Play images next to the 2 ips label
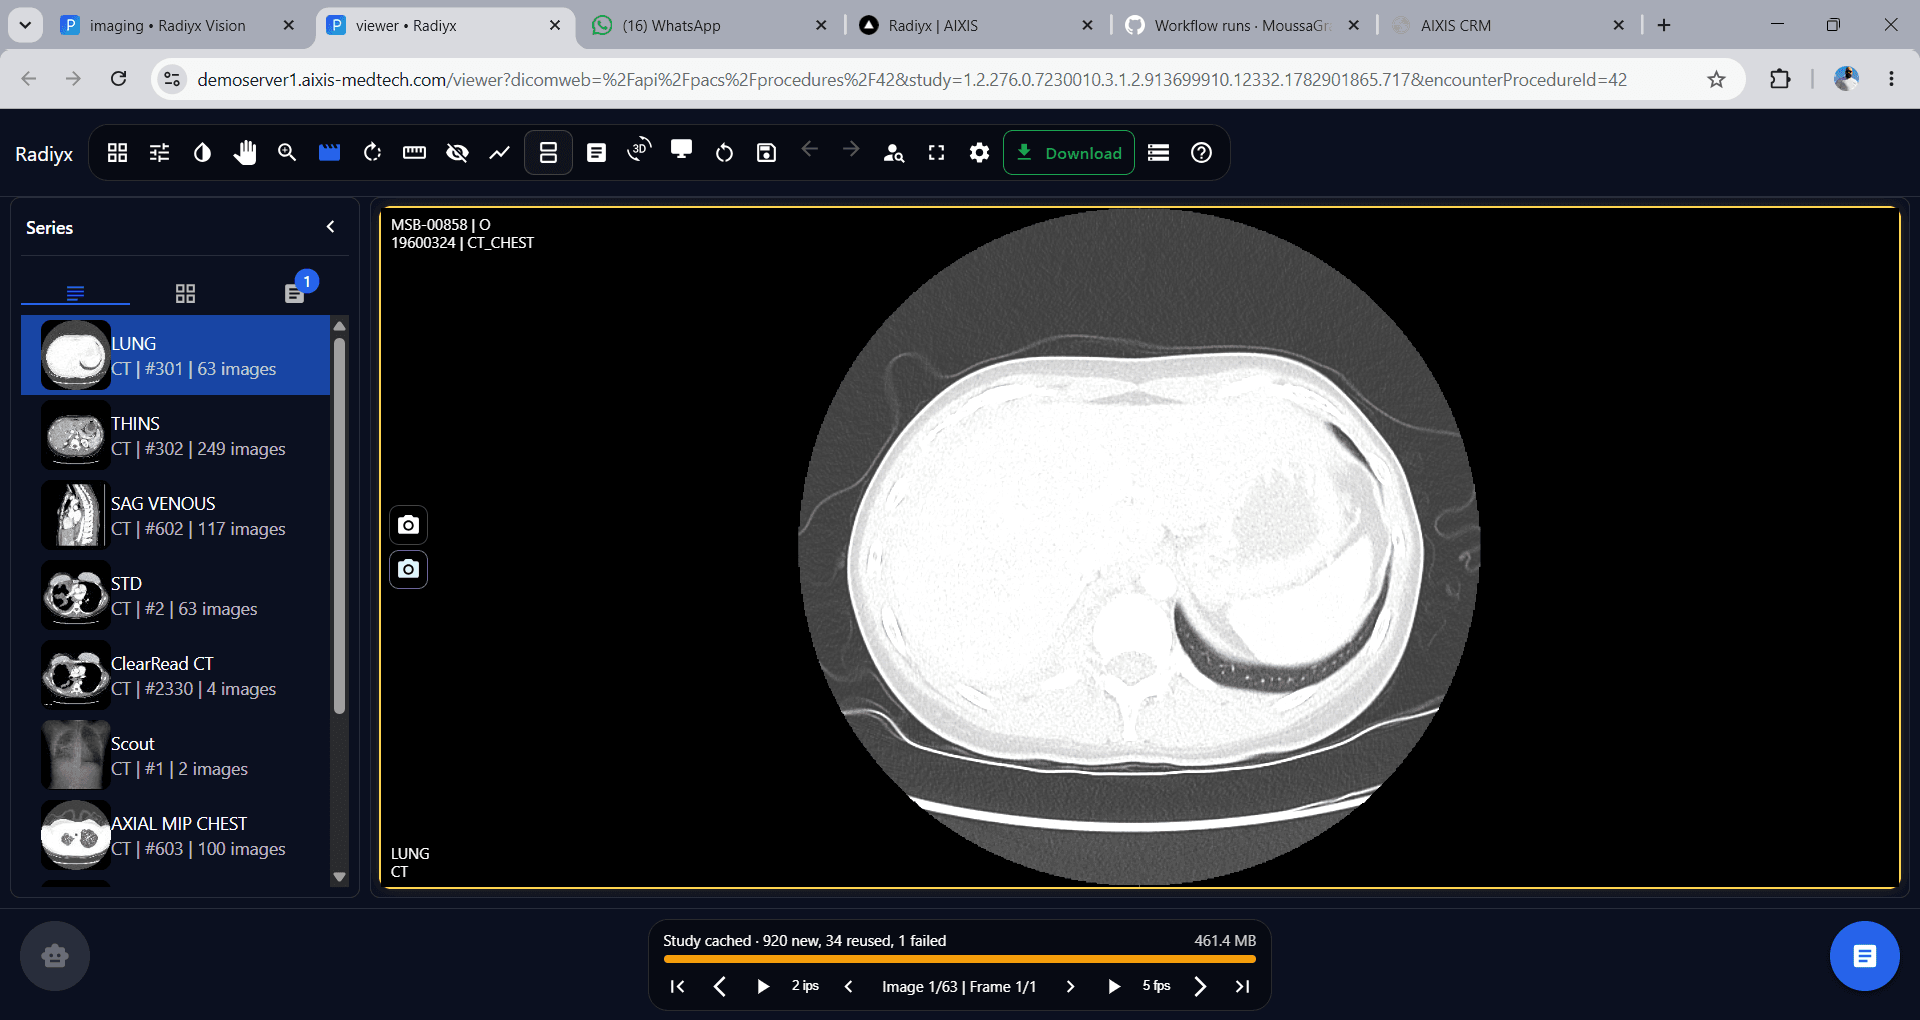The image size is (1920, 1020). (x=763, y=986)
